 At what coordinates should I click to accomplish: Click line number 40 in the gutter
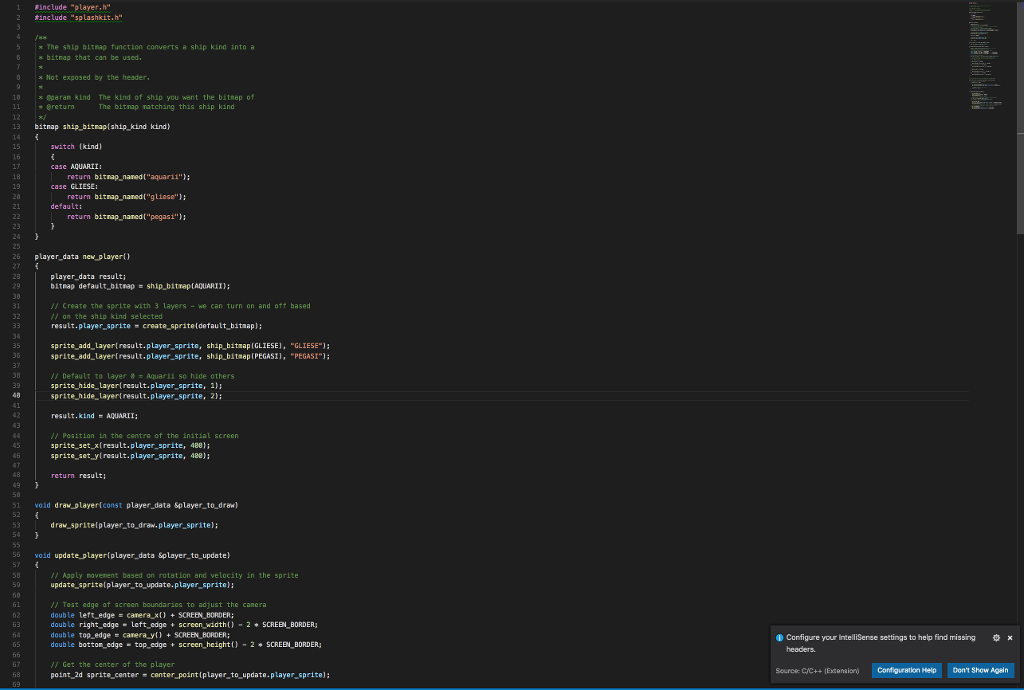point(14,395)
